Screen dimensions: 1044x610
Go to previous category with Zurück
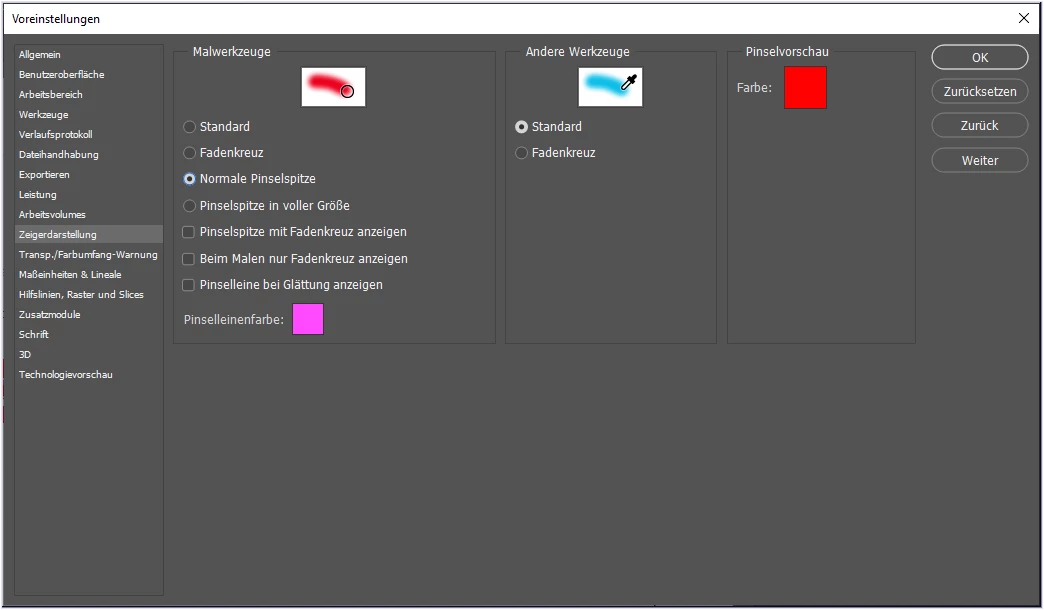click(979, 125)
